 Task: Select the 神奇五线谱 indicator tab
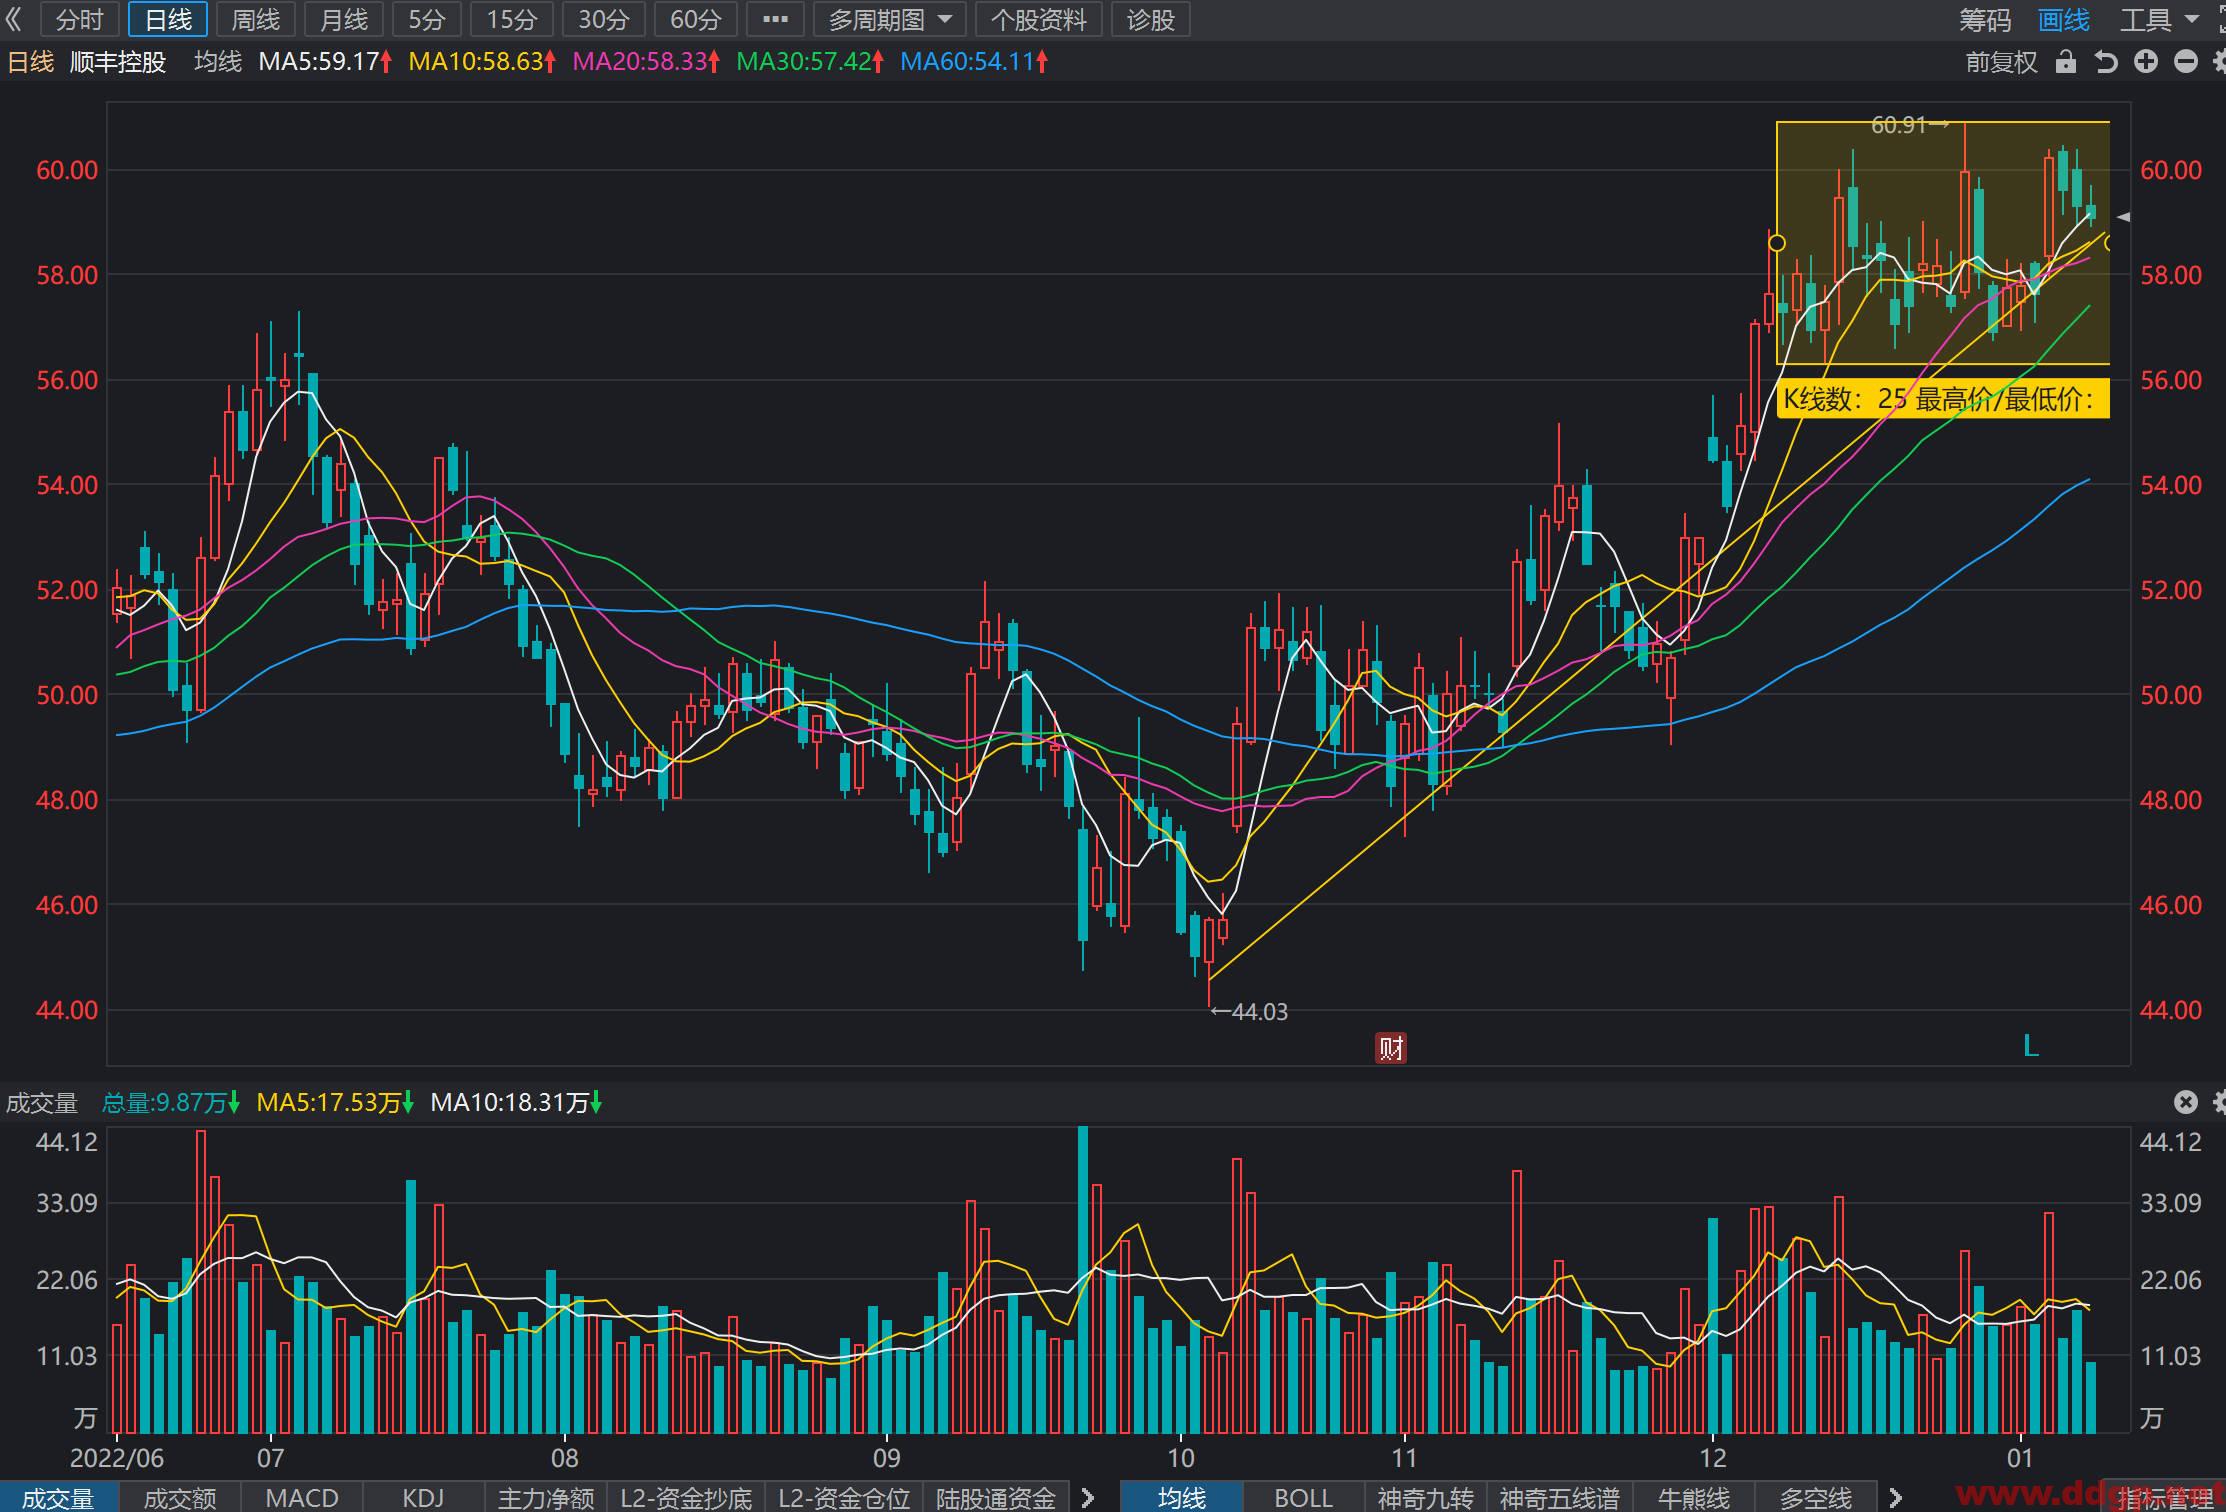pyautogui.click(x=1560, y=1497)
